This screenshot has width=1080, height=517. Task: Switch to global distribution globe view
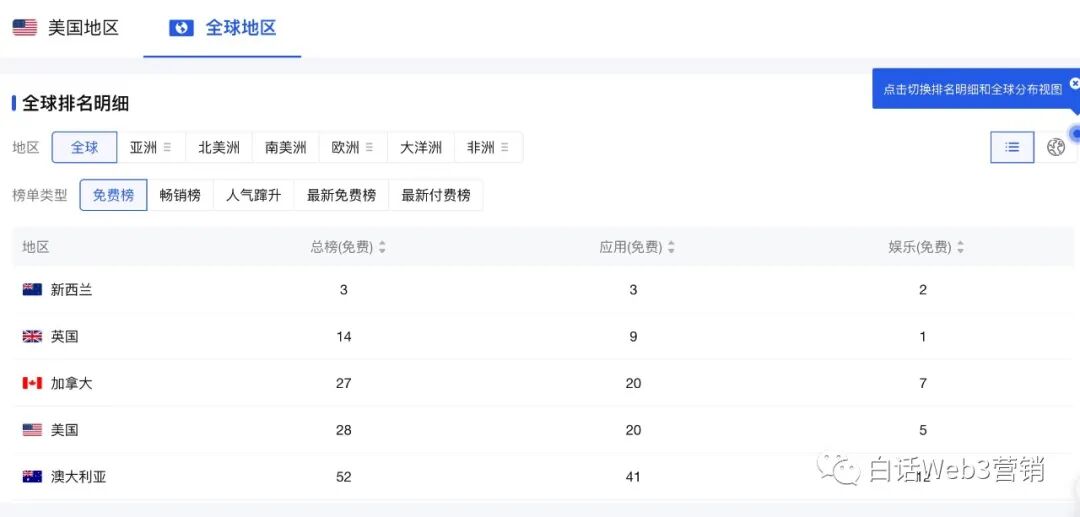point(1056,147)
